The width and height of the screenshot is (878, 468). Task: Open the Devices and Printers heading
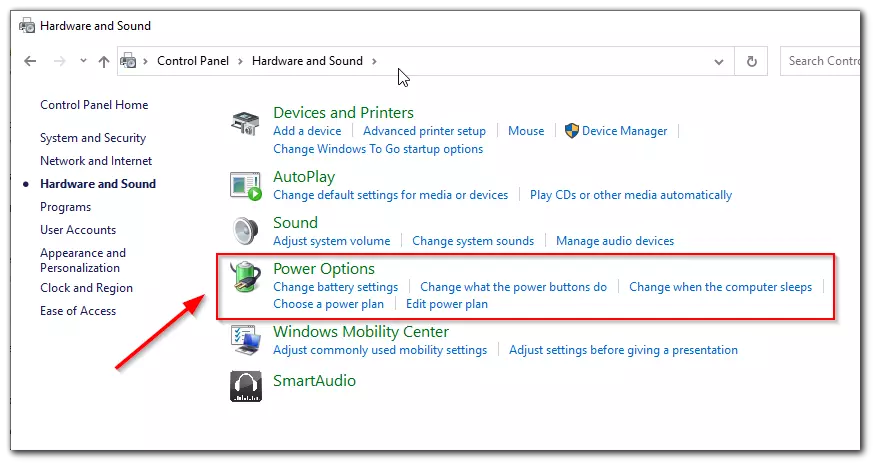point(343,113)
